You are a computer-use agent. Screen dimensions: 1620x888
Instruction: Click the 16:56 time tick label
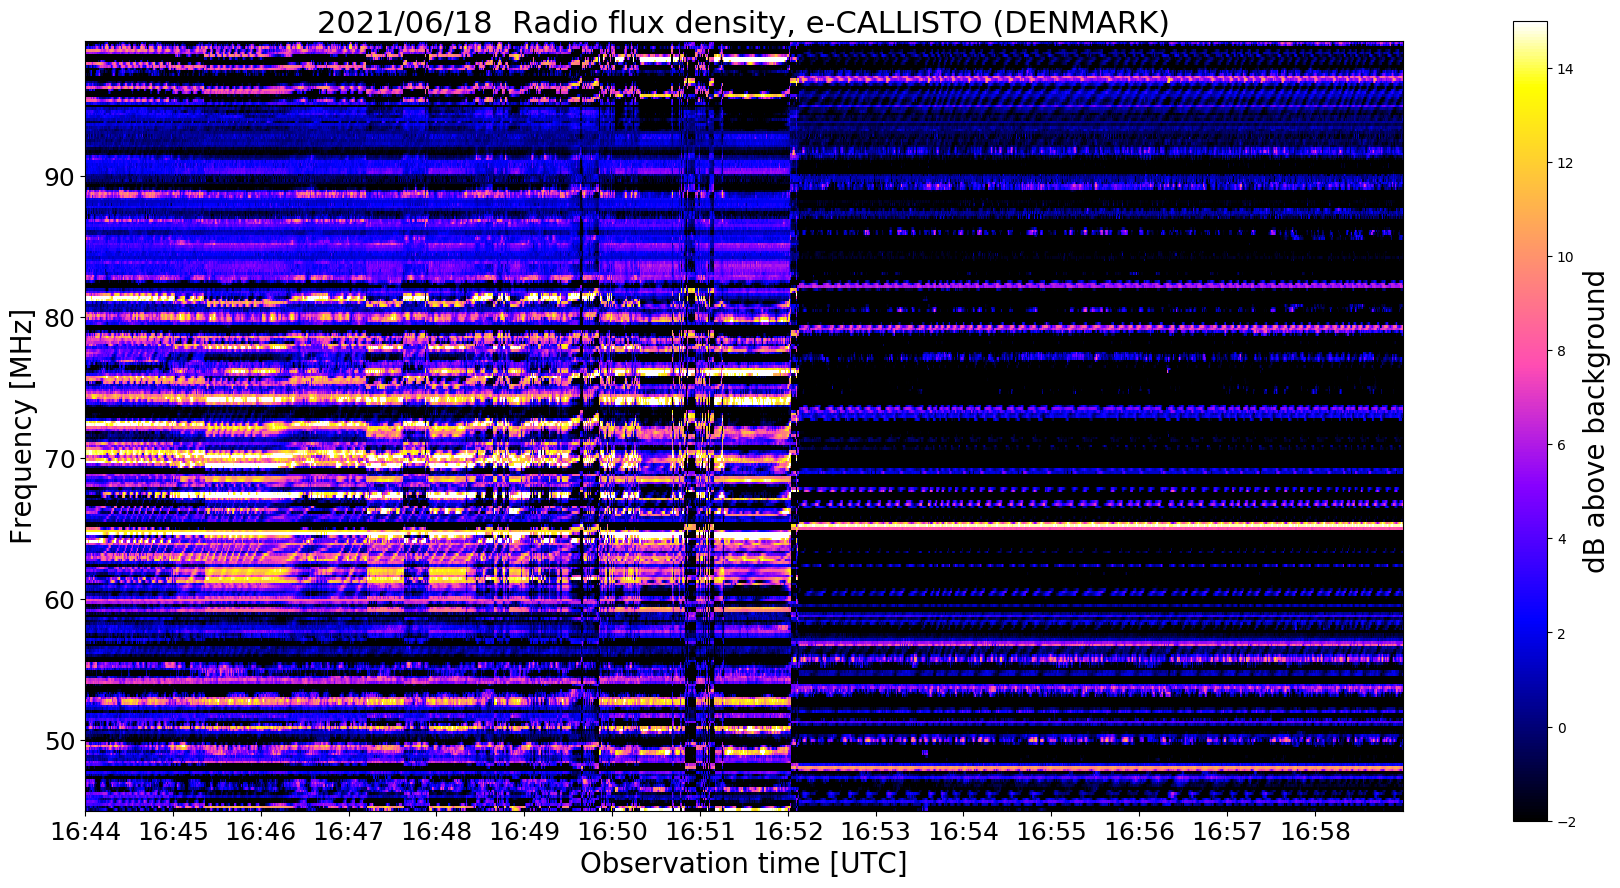(x=1141, y=832)
